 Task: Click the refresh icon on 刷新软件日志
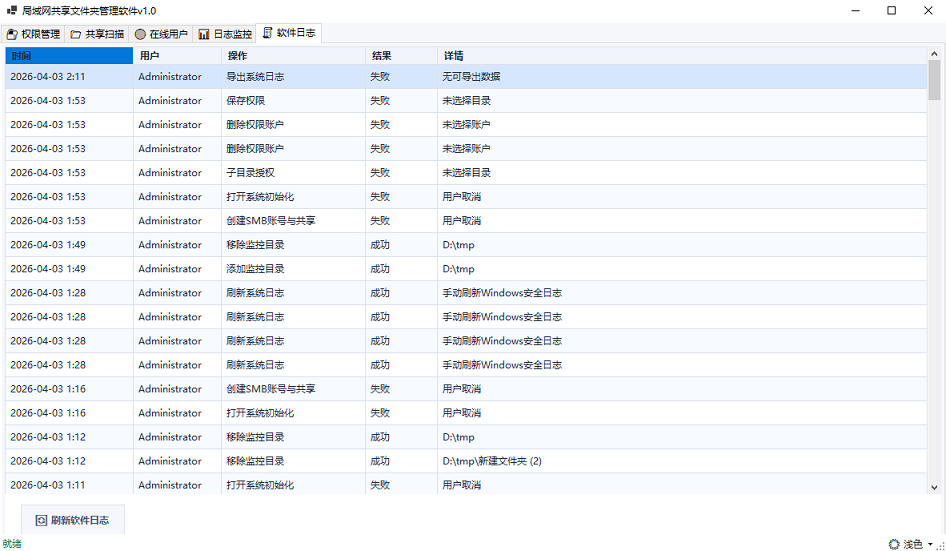[41, 520]
